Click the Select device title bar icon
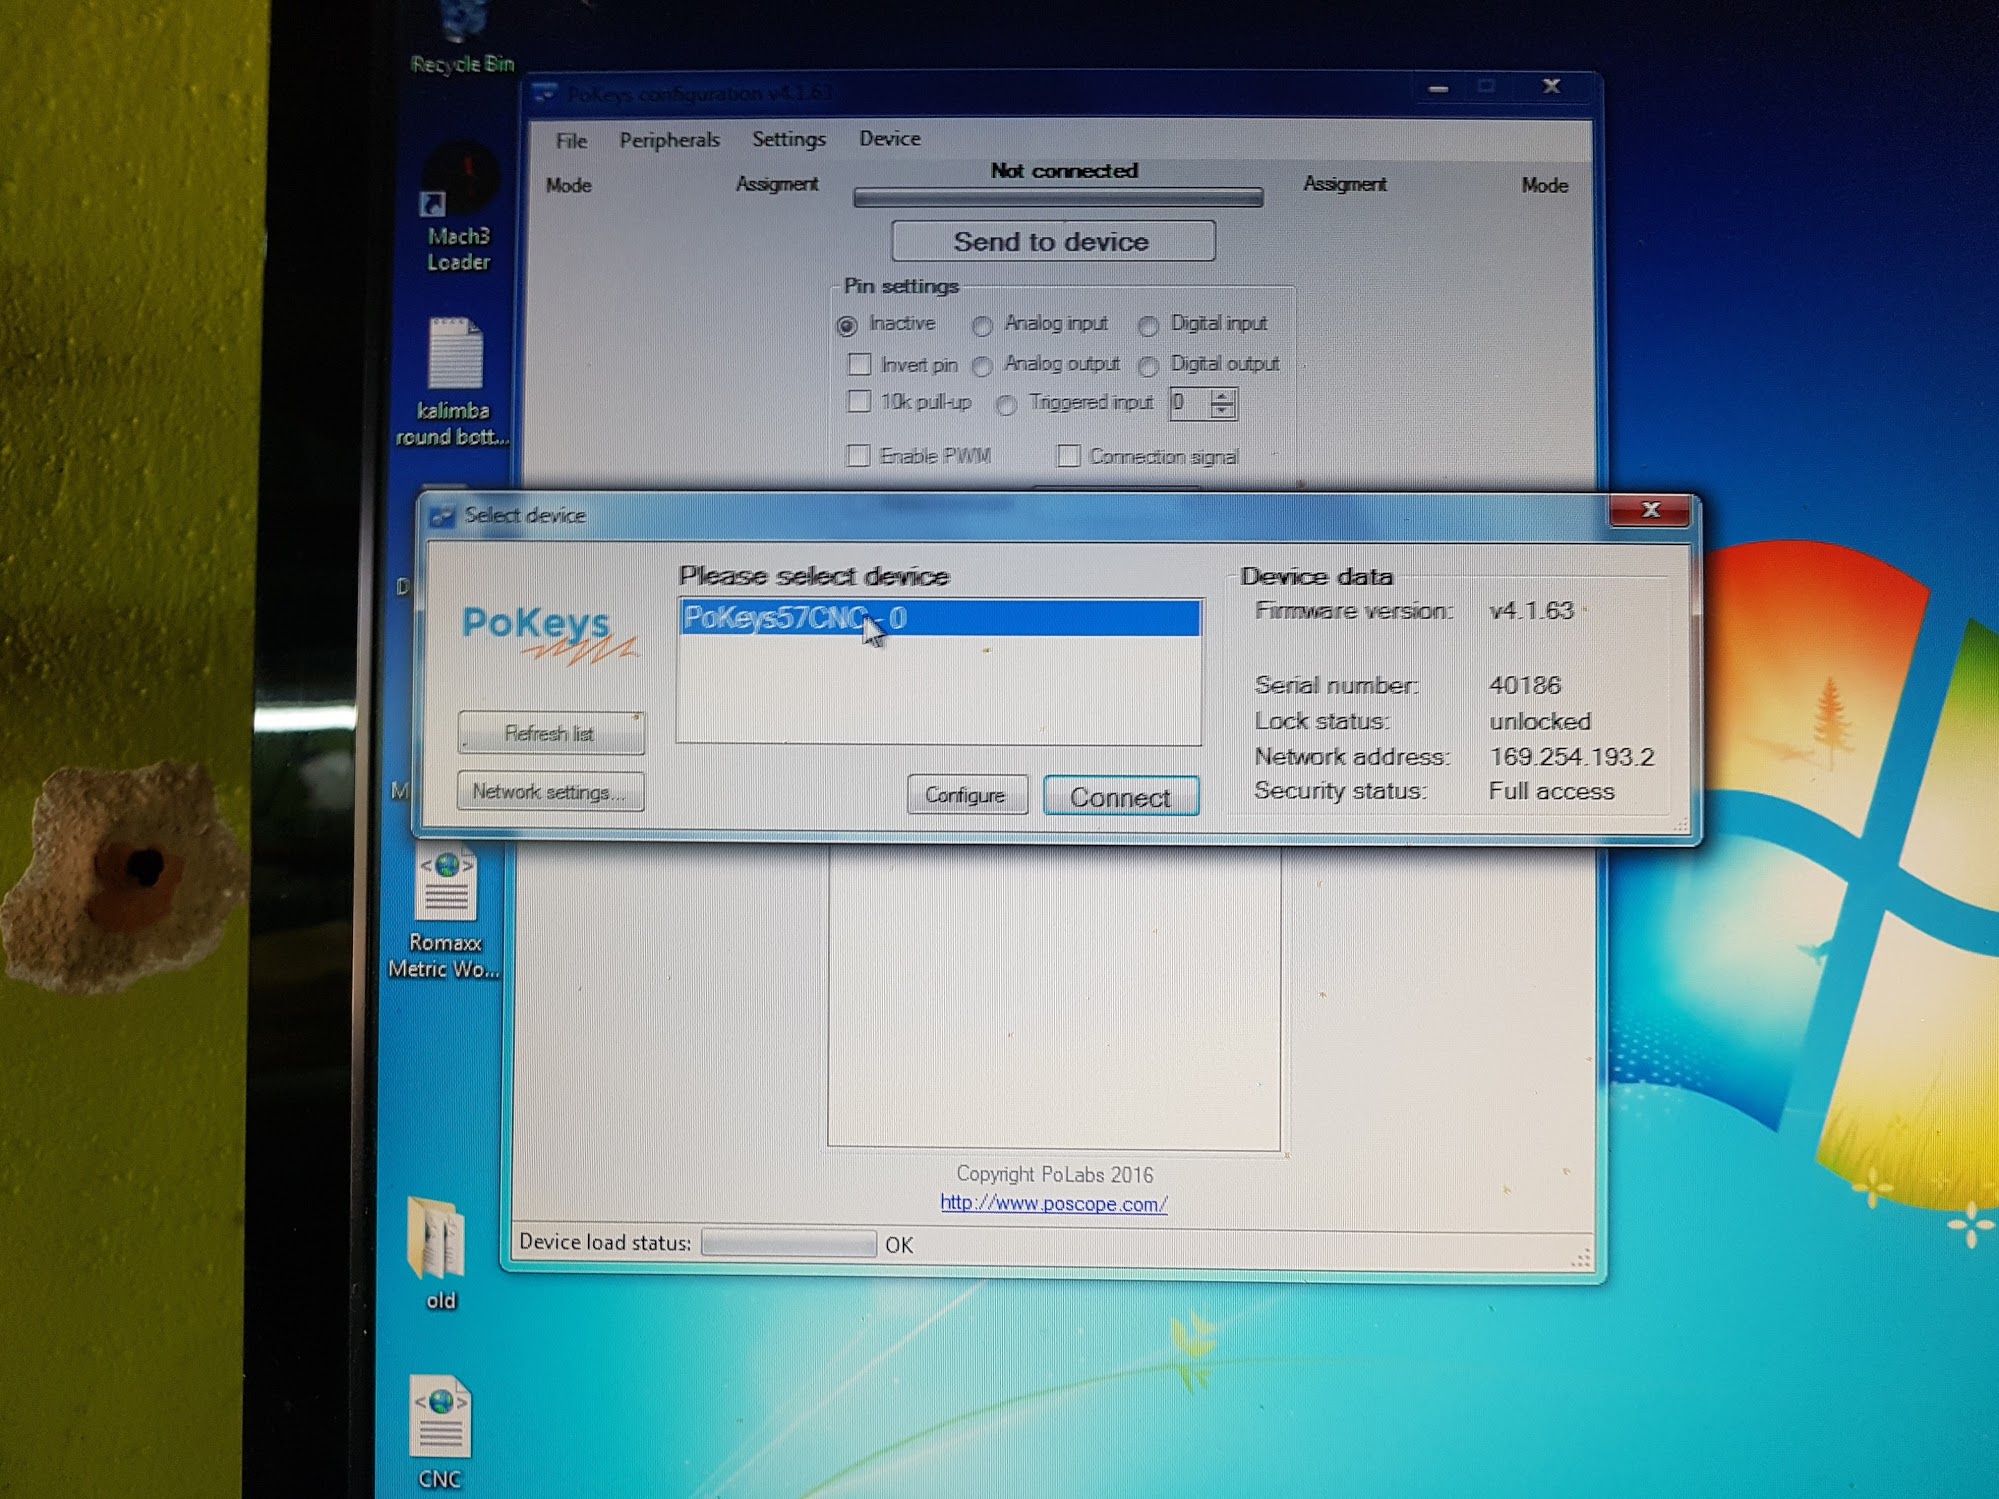 click(441, 516)
